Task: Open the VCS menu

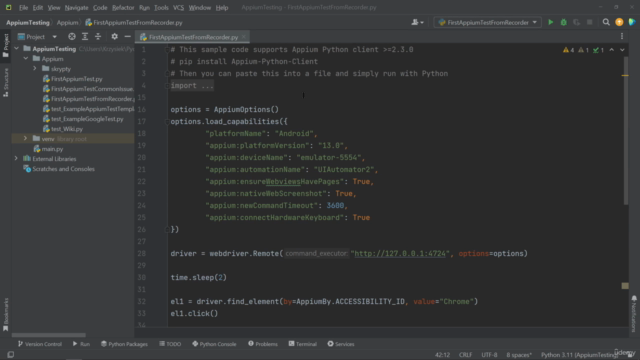Action: 178,7
